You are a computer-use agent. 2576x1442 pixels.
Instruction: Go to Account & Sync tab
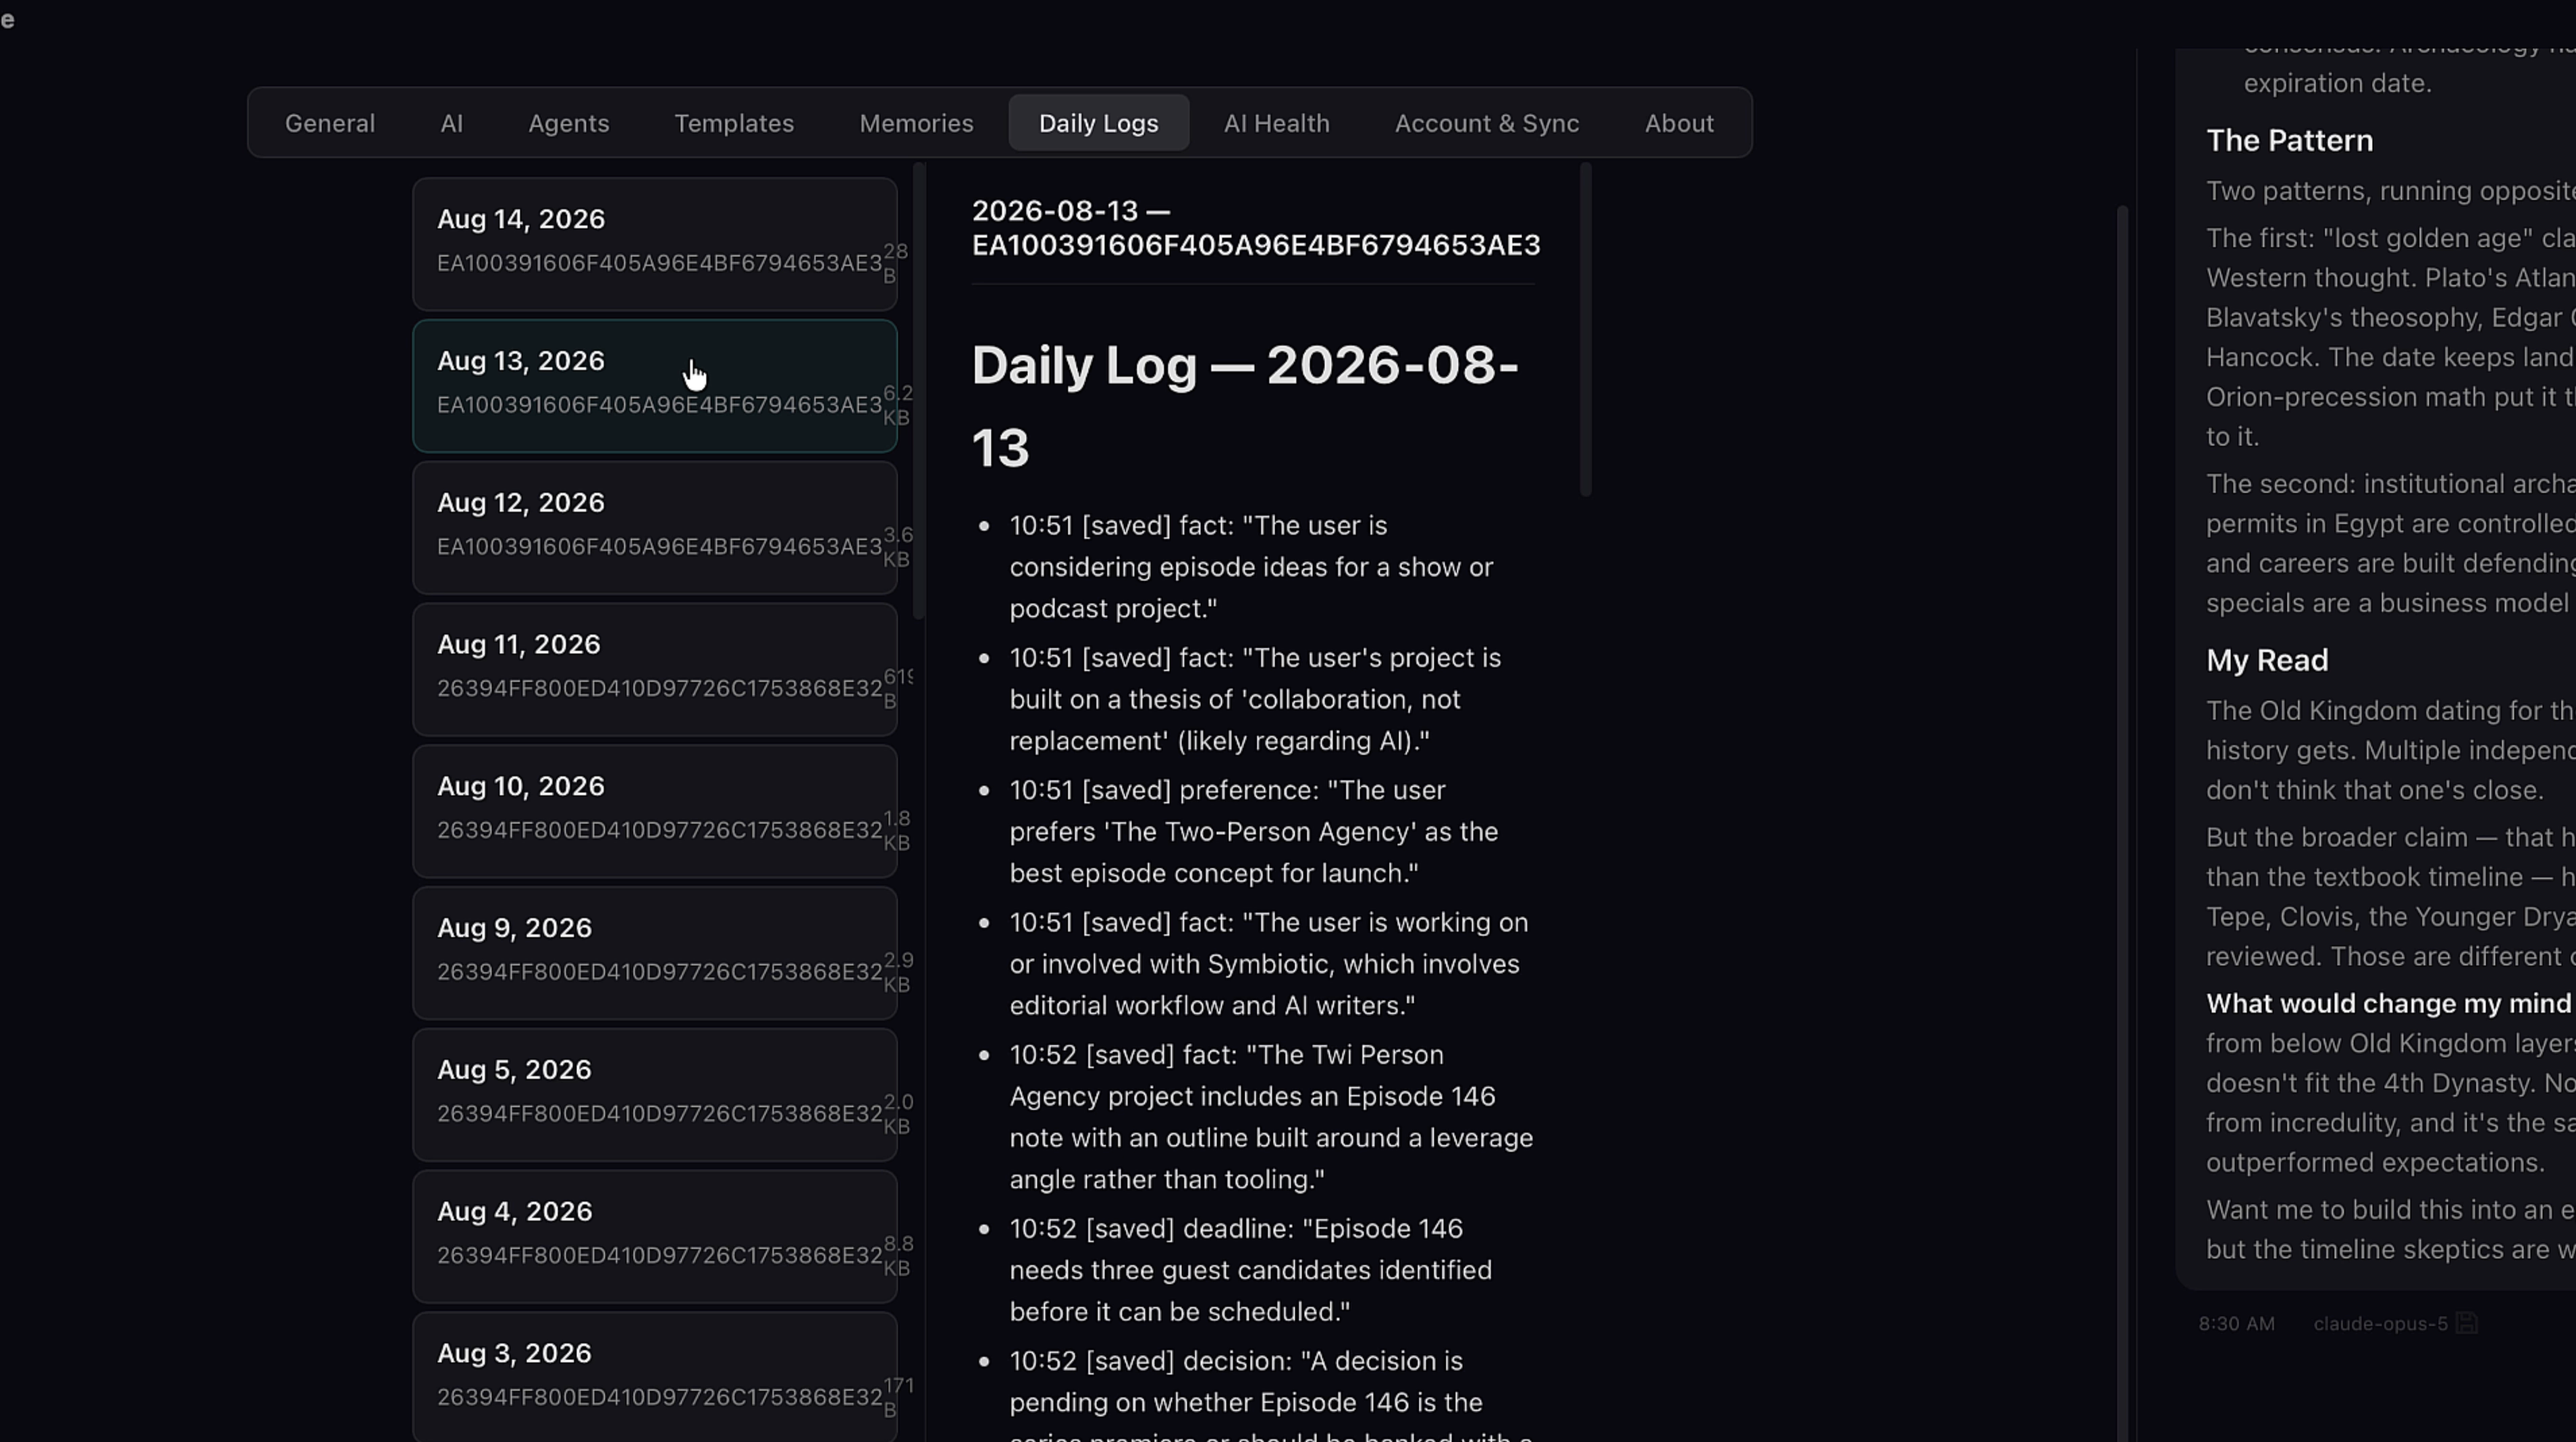click(1486, 123)
